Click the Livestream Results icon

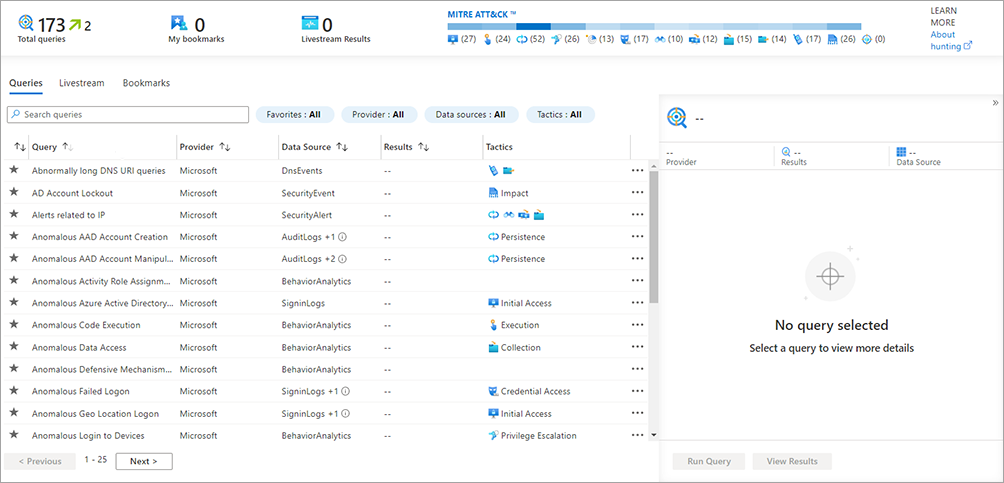[x=310, y=24]
